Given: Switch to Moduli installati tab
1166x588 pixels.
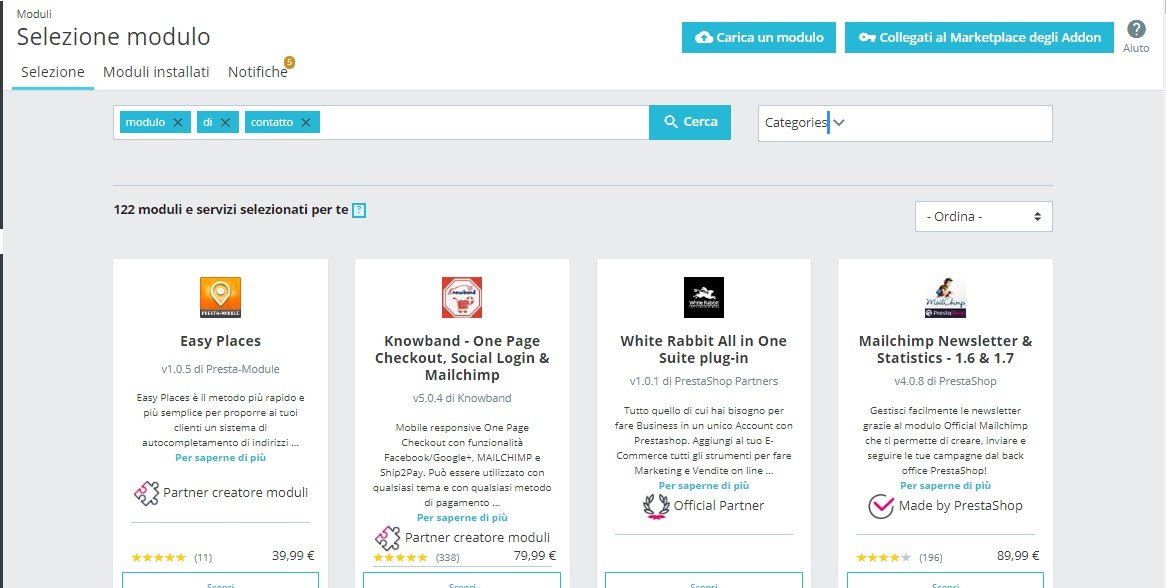Looking at the screenshot, I should point(156,72).
